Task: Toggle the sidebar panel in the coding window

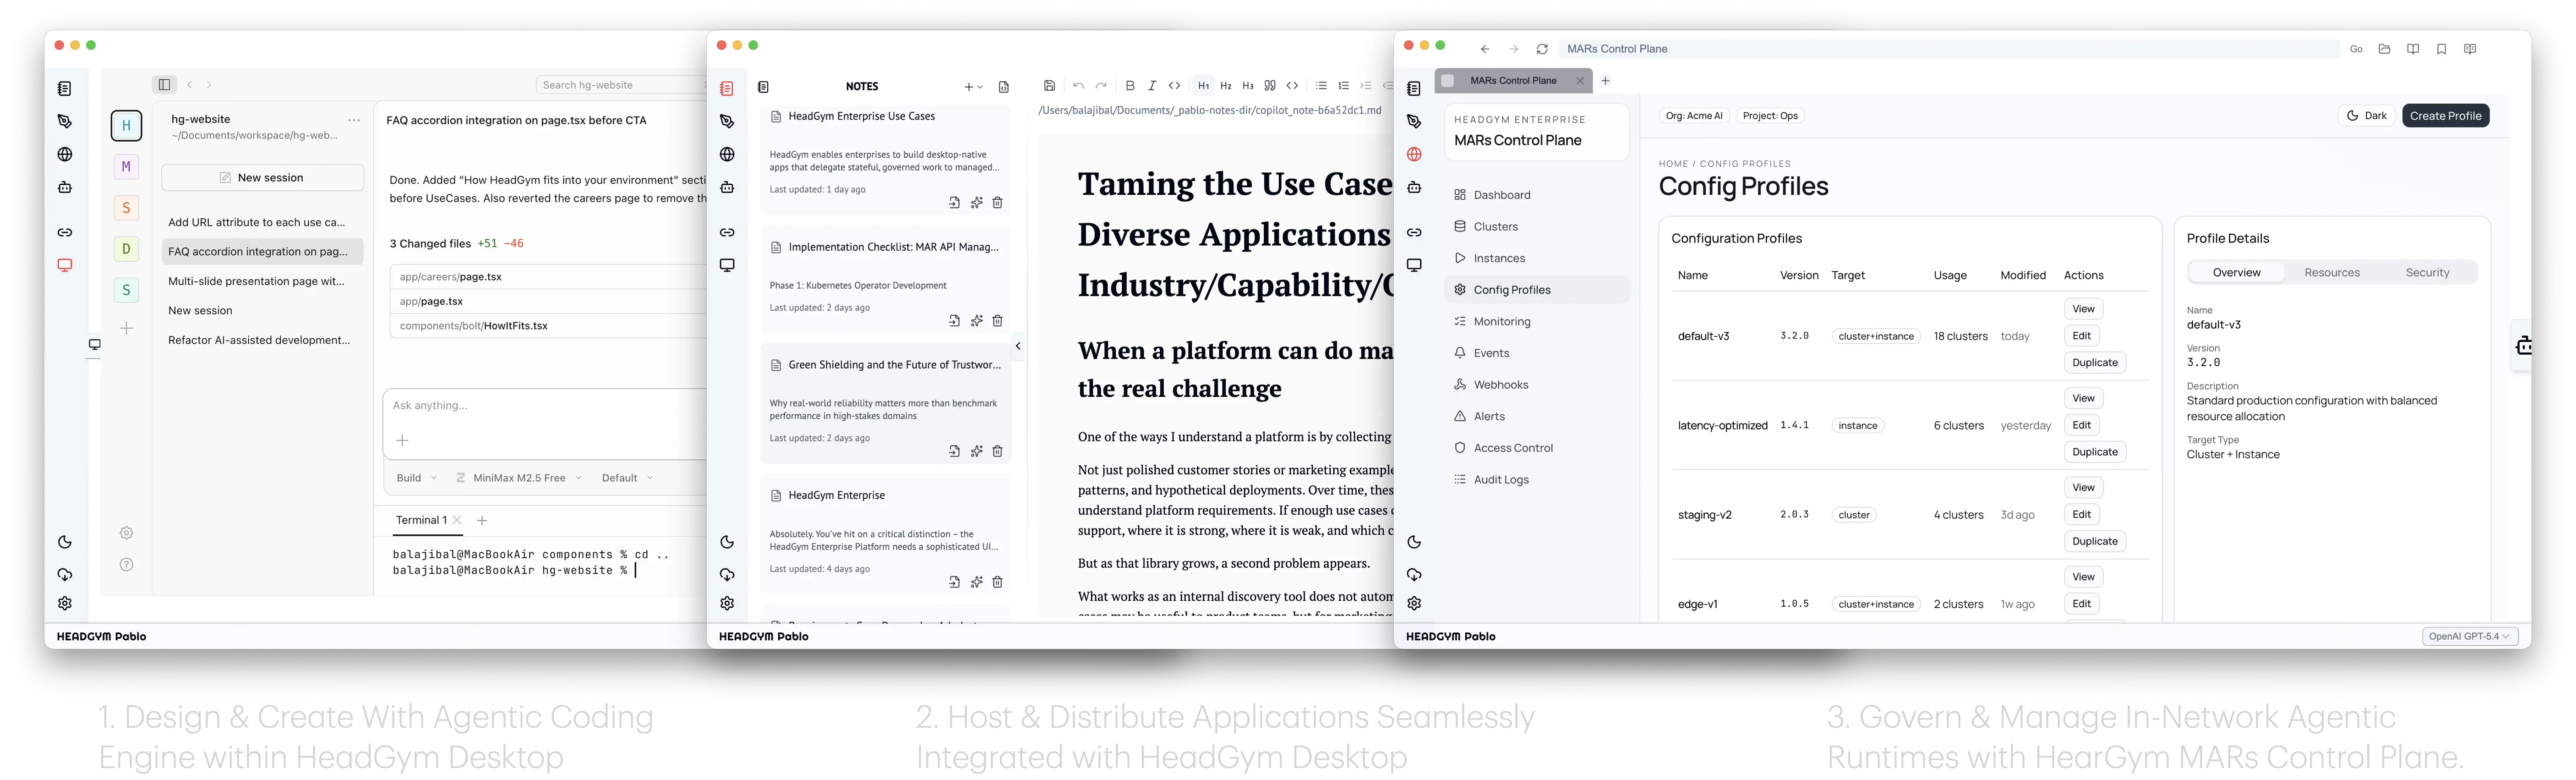Action: pyautogui.click(x=165, y=85)
